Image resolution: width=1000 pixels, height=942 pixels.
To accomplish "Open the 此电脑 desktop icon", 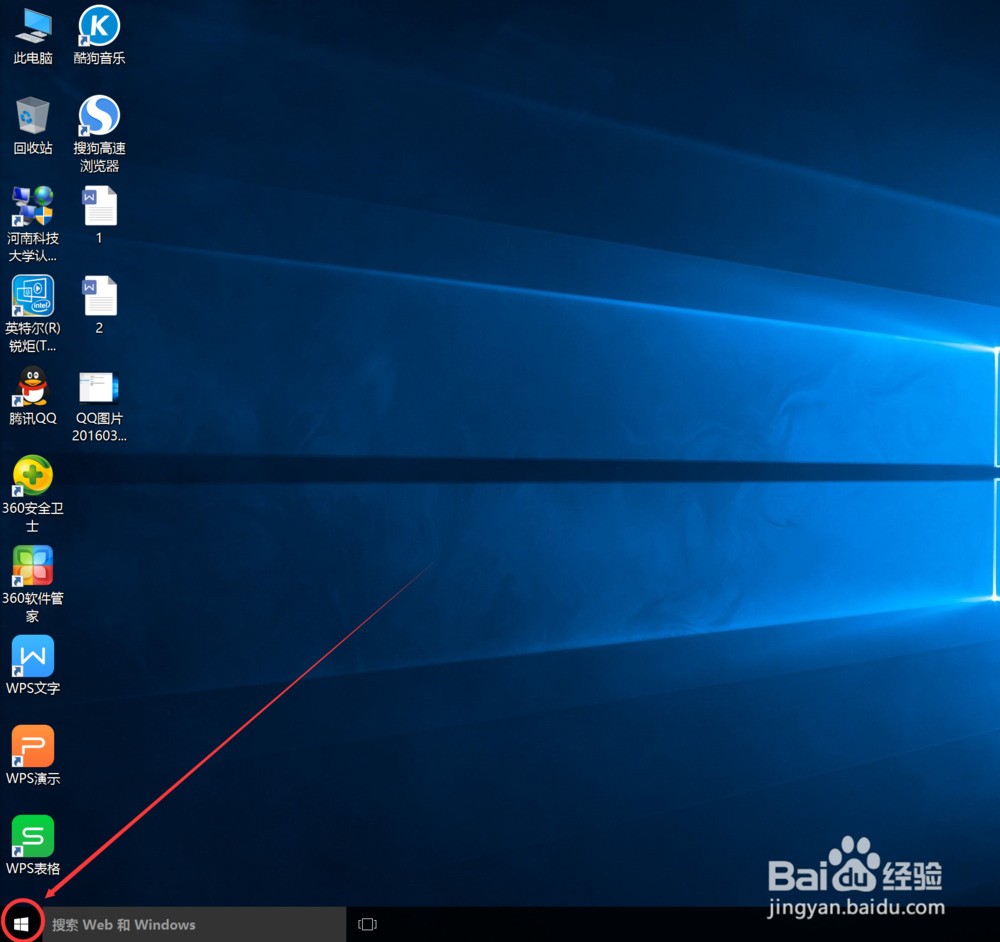I will [x=33, y=27].
